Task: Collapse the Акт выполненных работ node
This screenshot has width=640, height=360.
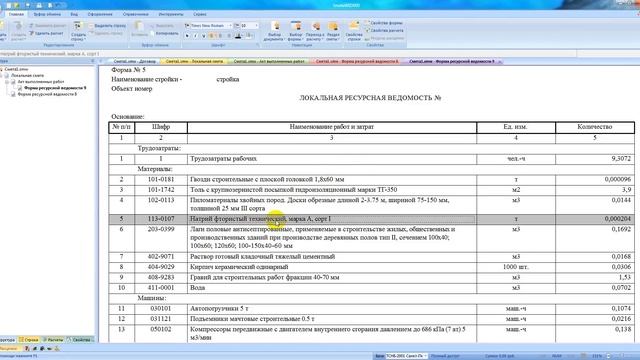Action: (7, 82)
